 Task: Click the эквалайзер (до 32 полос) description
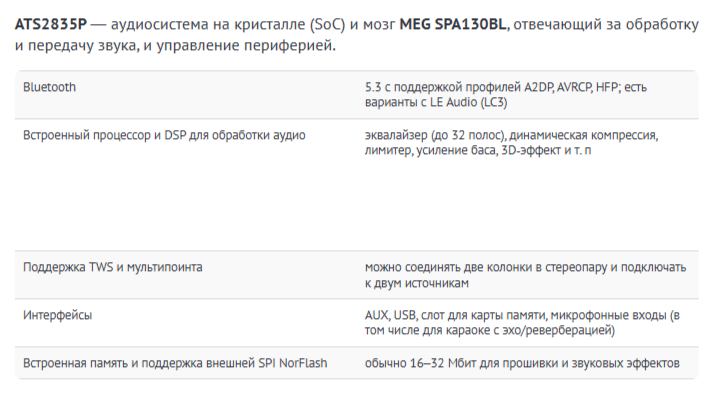[435, 135]
